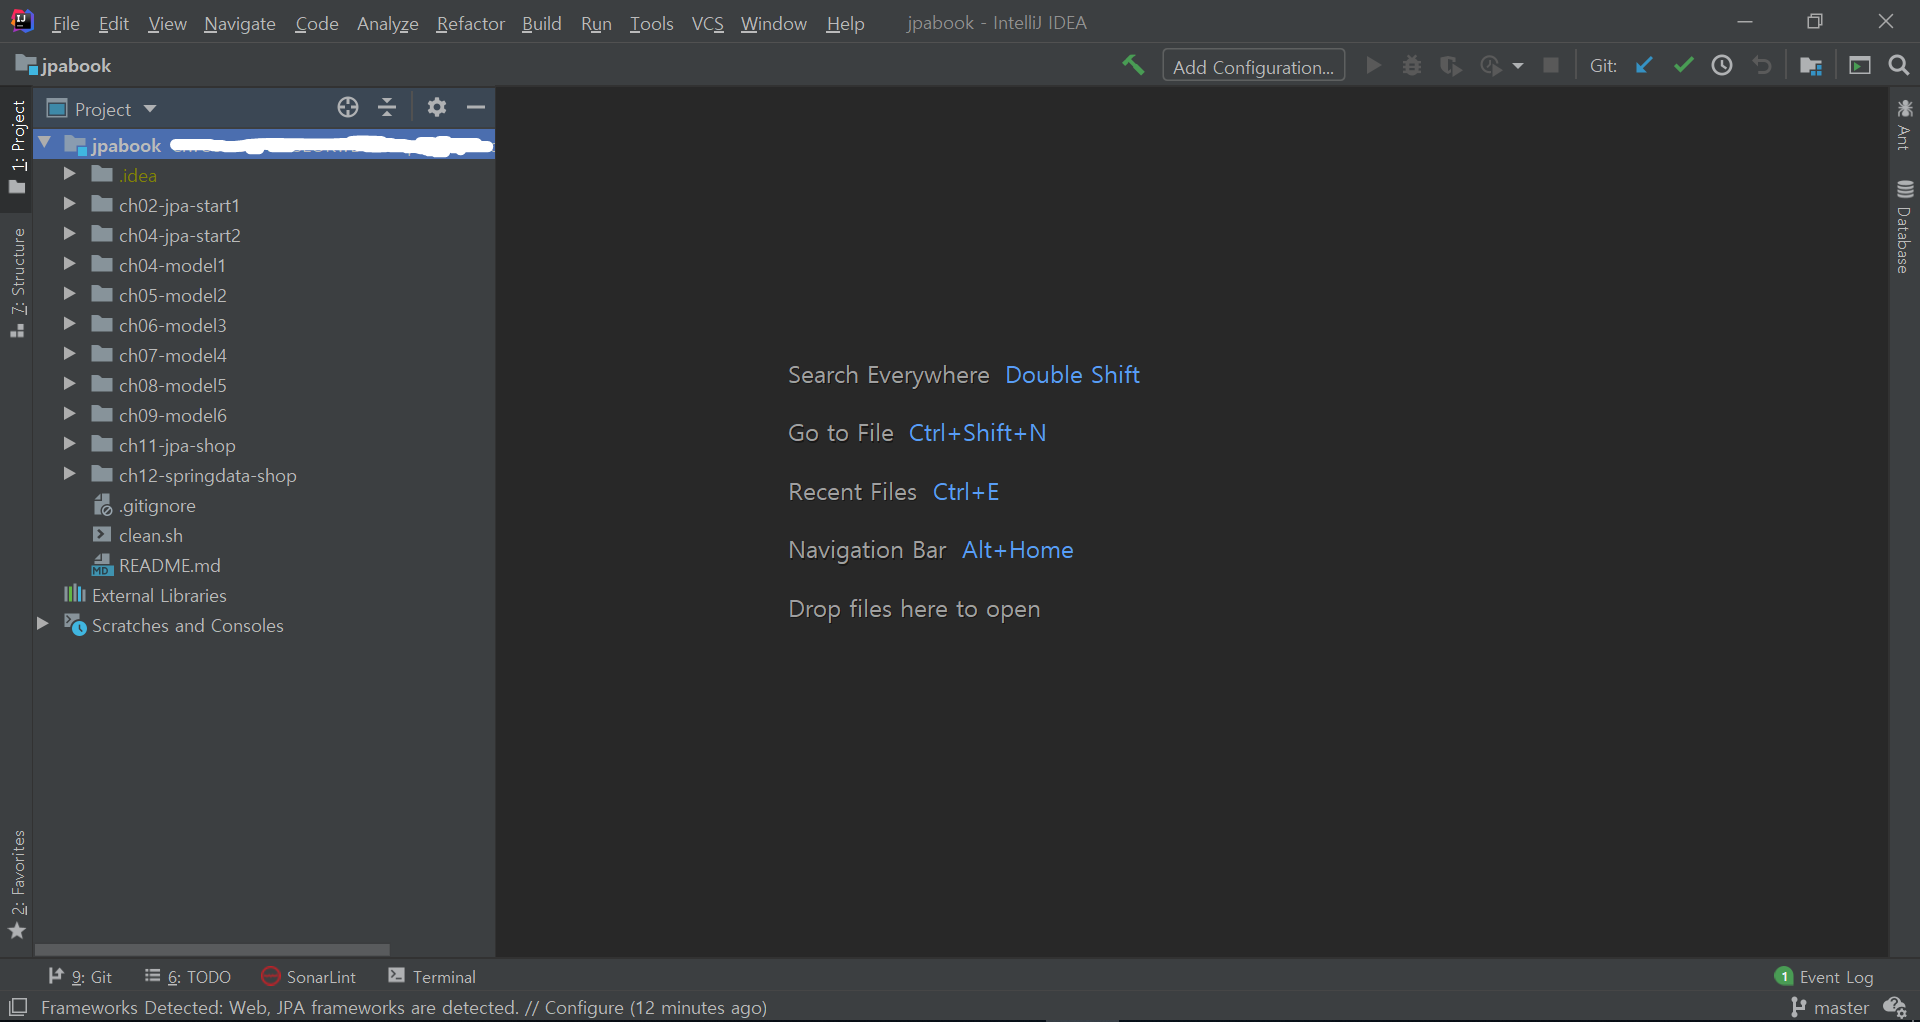Screen dimensions: 1921x1022
Task: Click the Project panel horizontal scrollbar
Action: 212,949
